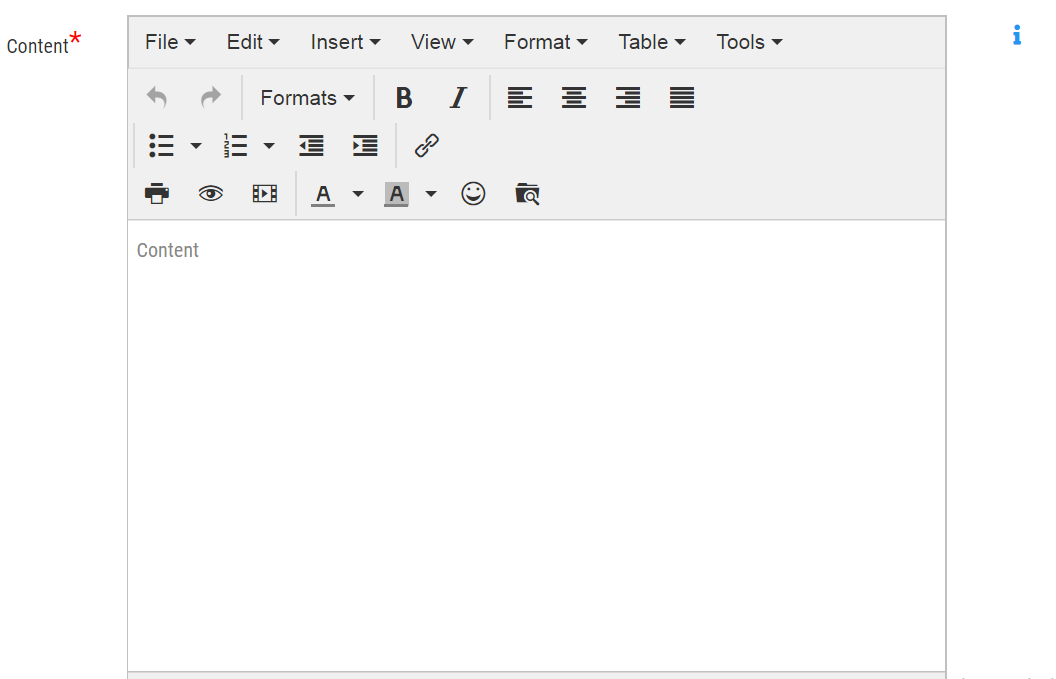1056x679 pixels.
Task: Open the File menu
Action: 170,42
